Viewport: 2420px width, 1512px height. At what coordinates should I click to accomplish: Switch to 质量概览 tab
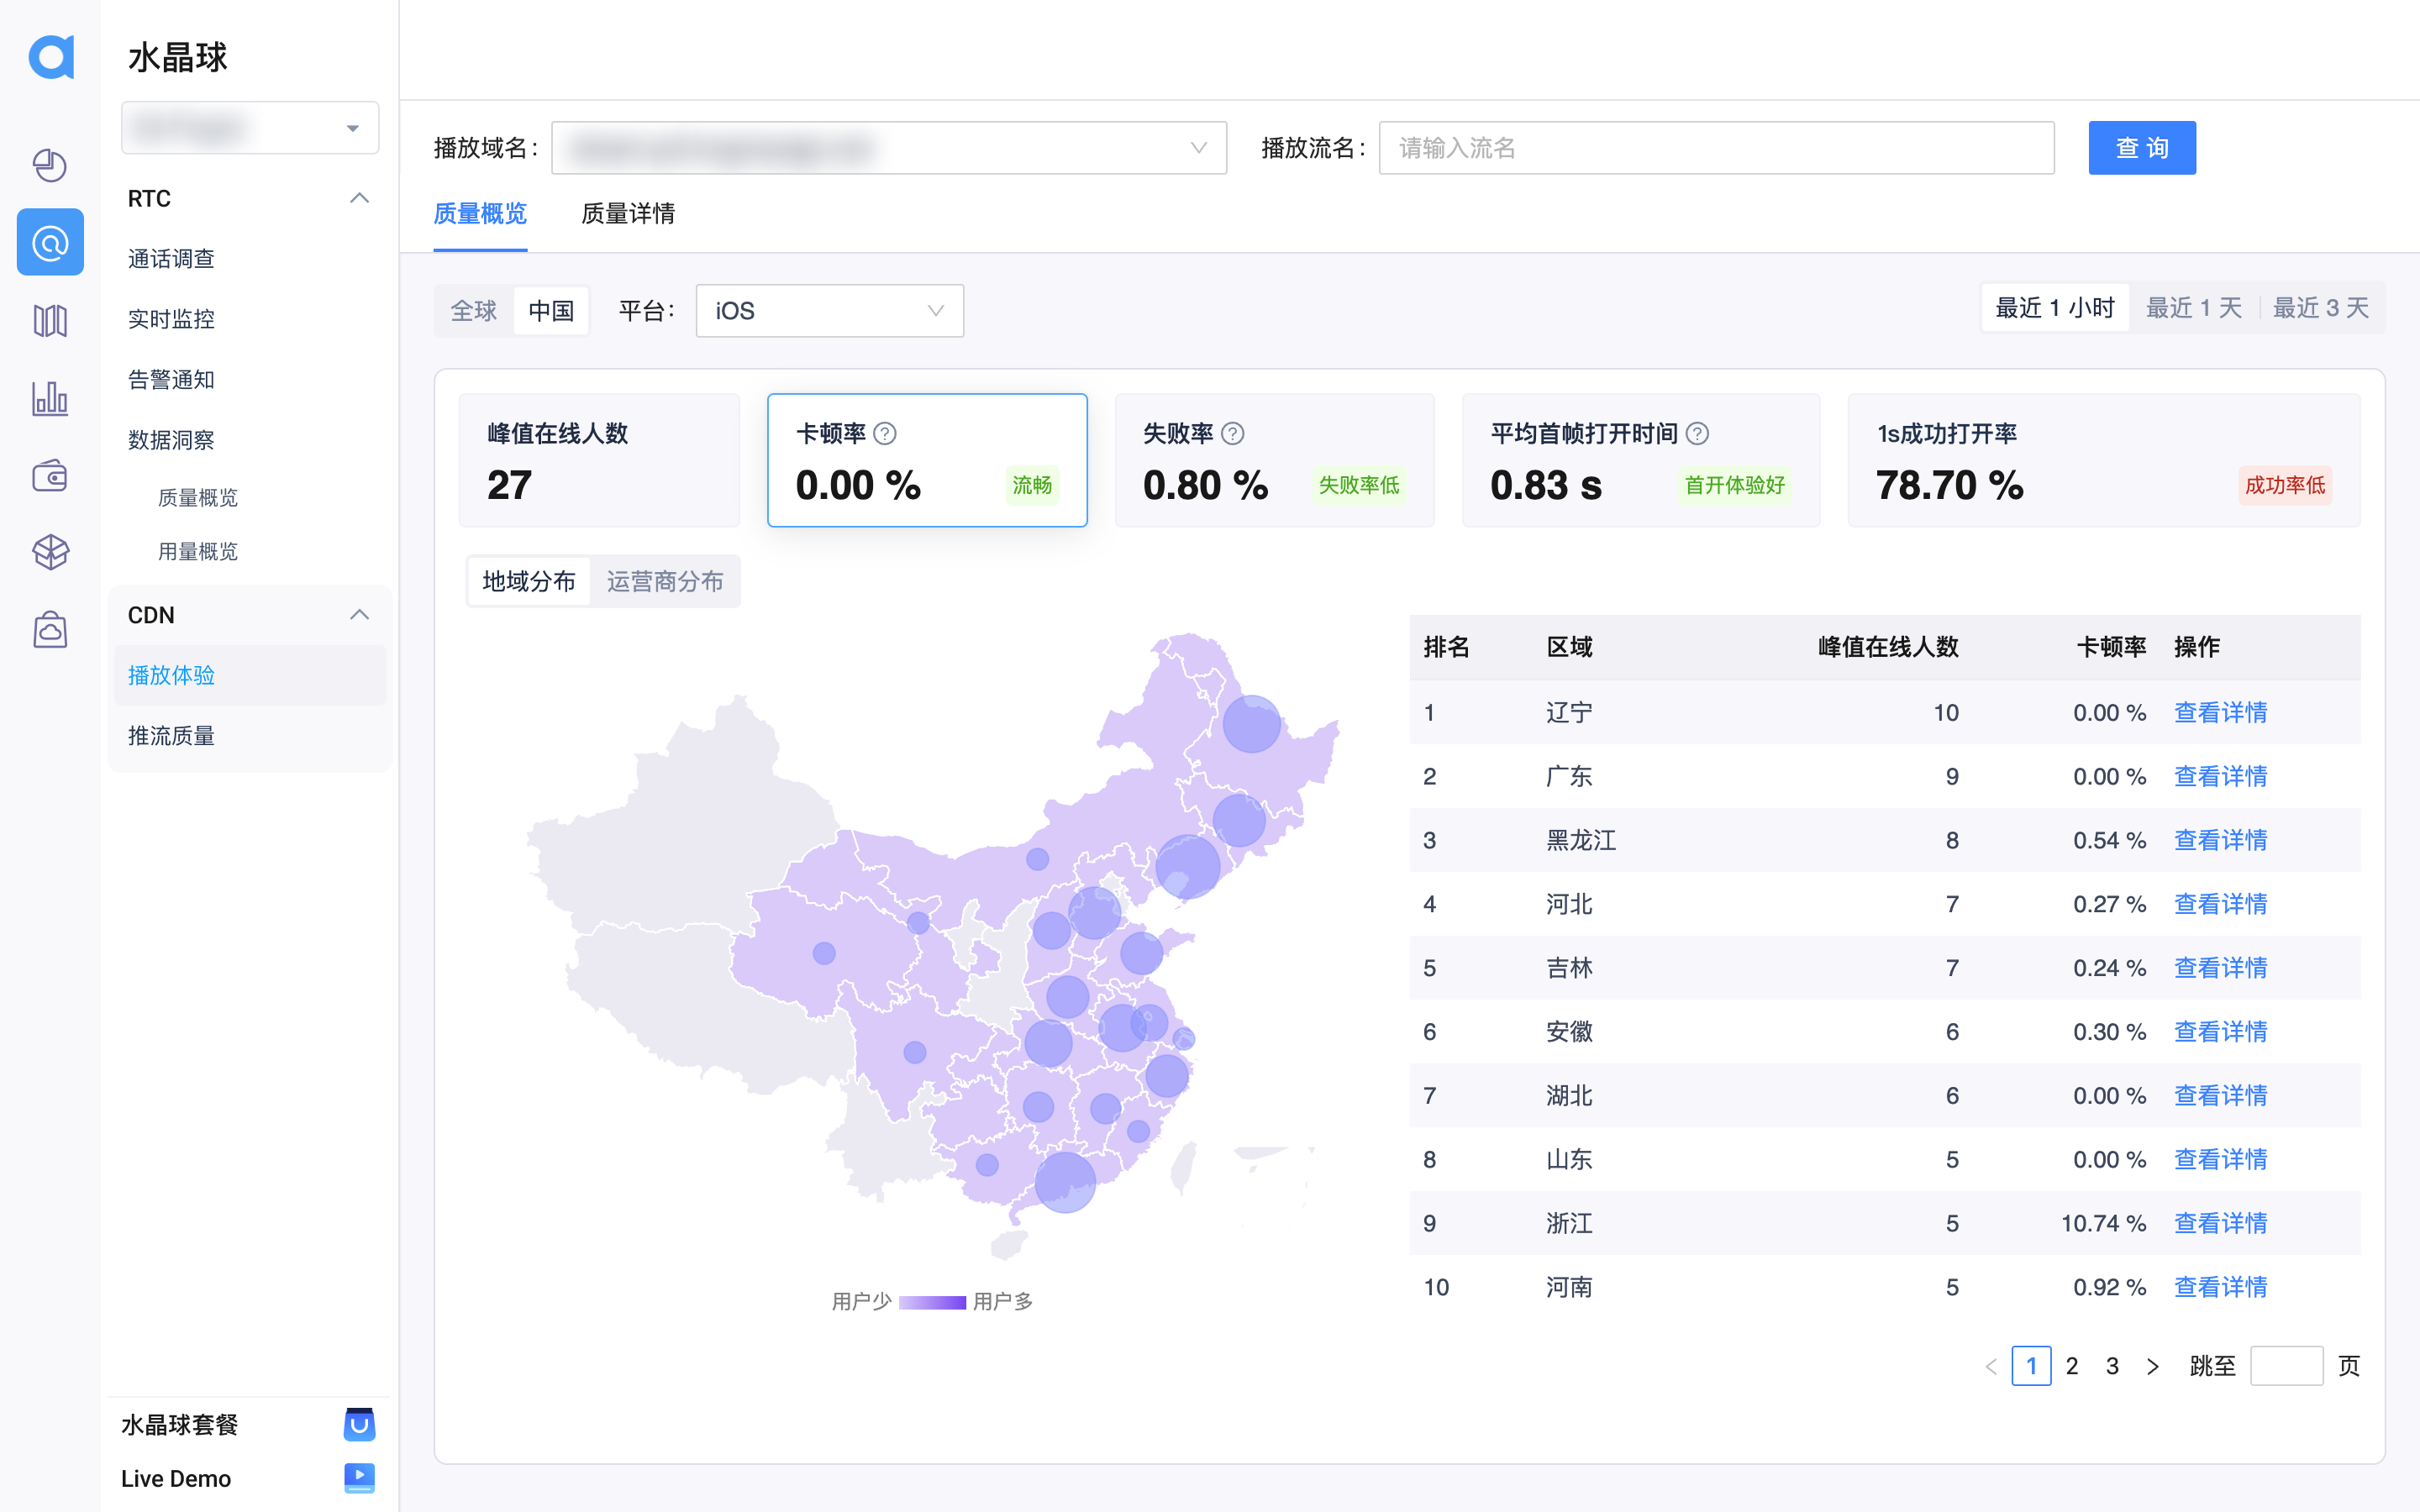(x=480, y=214)
